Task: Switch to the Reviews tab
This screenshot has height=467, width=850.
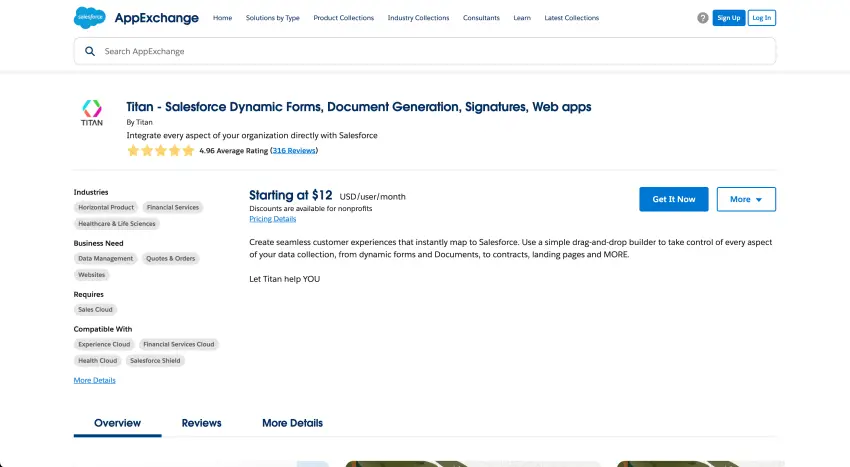Action: [x=201, y=423]
